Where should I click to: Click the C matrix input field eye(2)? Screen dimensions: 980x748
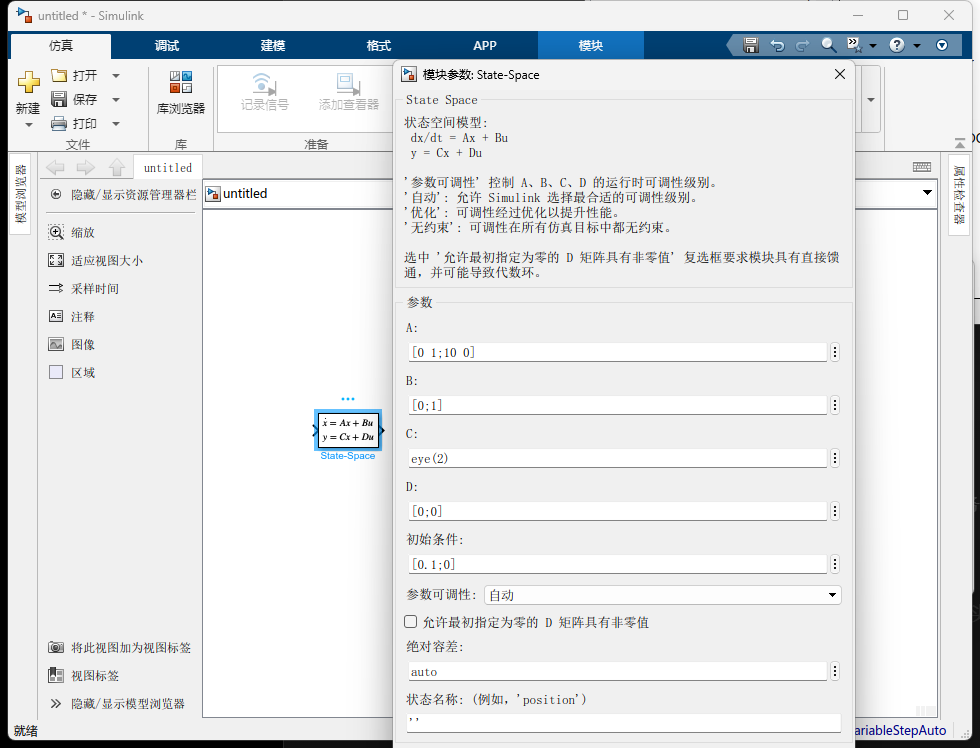point(618,458)
